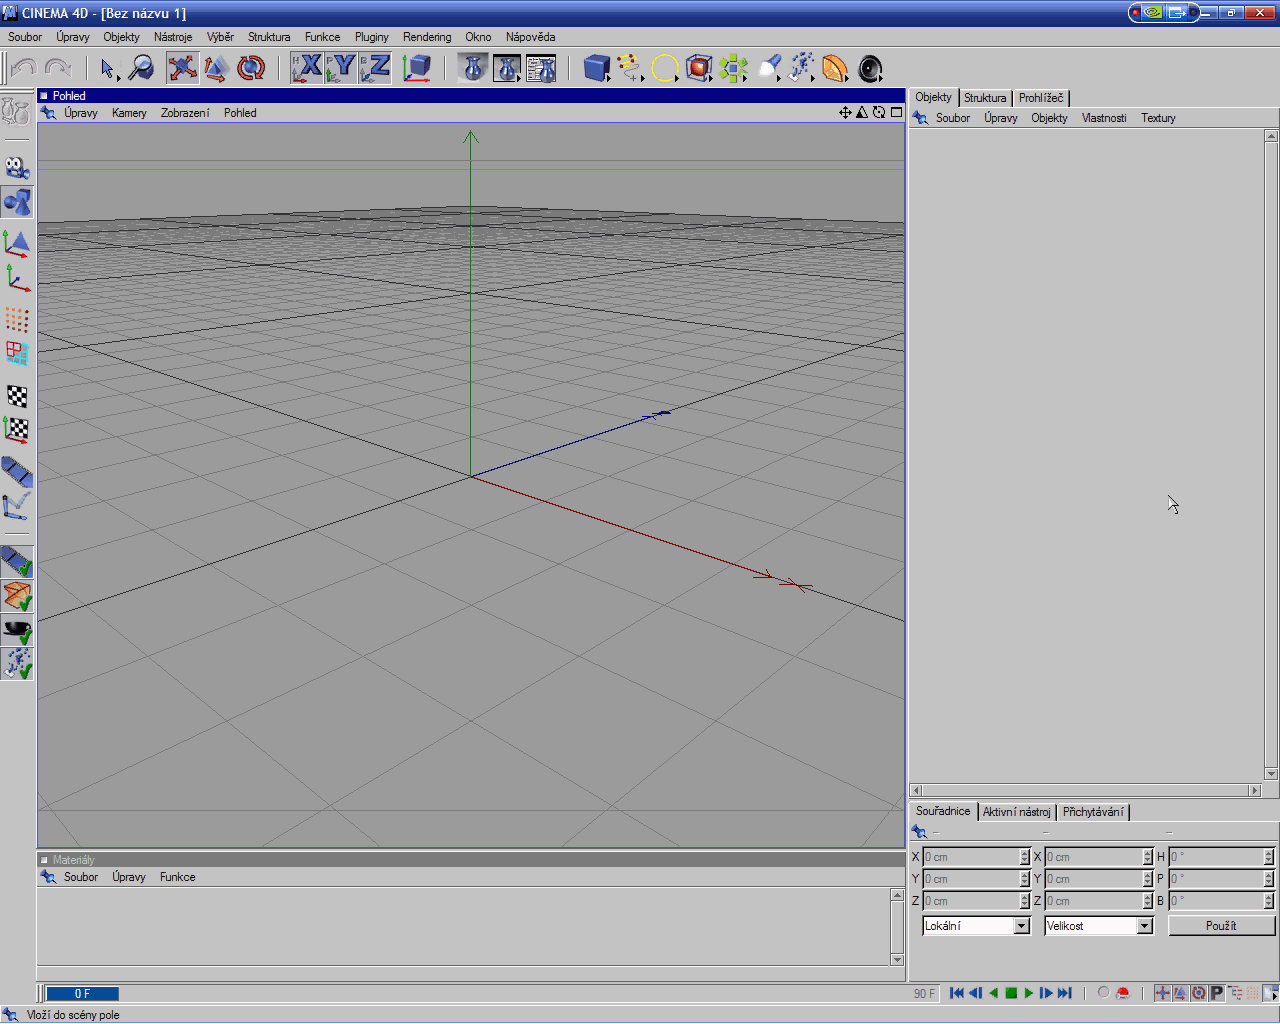This screenshot has width=1280, height=1024.
Task: Toggle X axis lock
Action: 307,68
